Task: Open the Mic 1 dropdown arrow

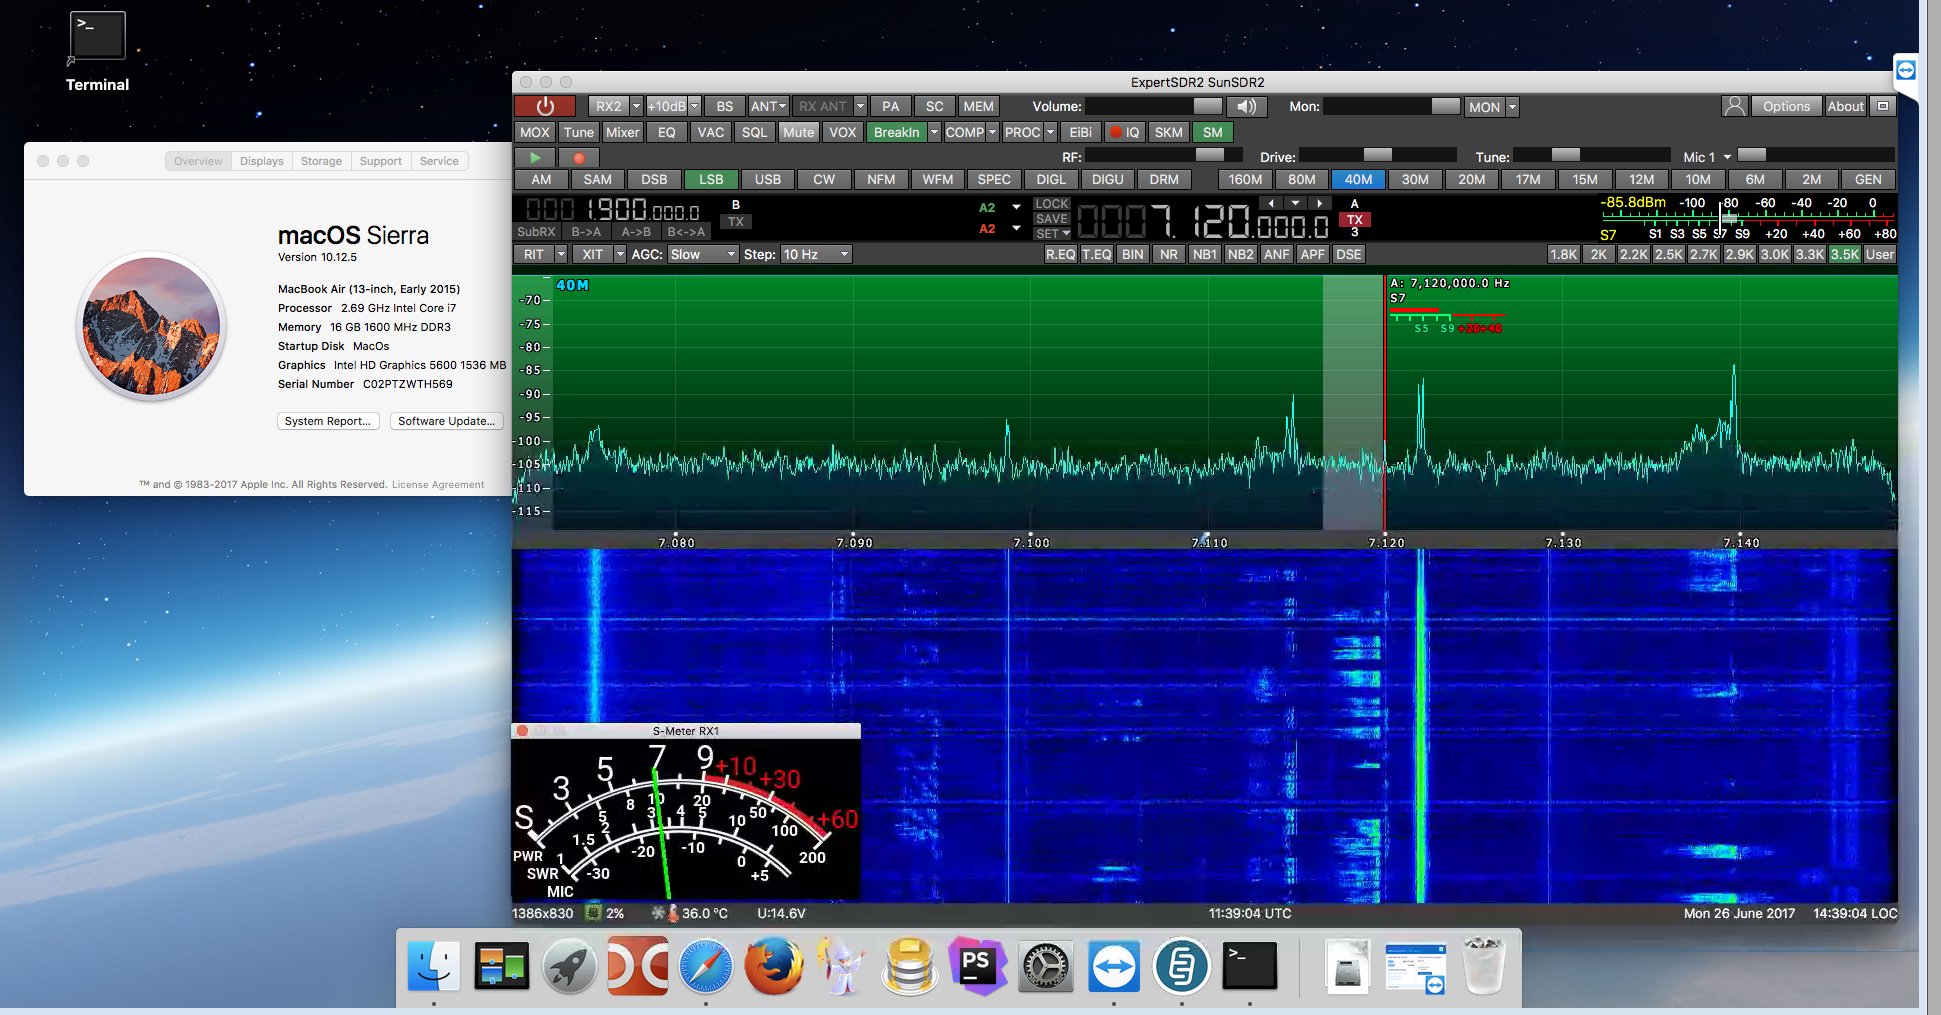Action: tap(1727, 157)
